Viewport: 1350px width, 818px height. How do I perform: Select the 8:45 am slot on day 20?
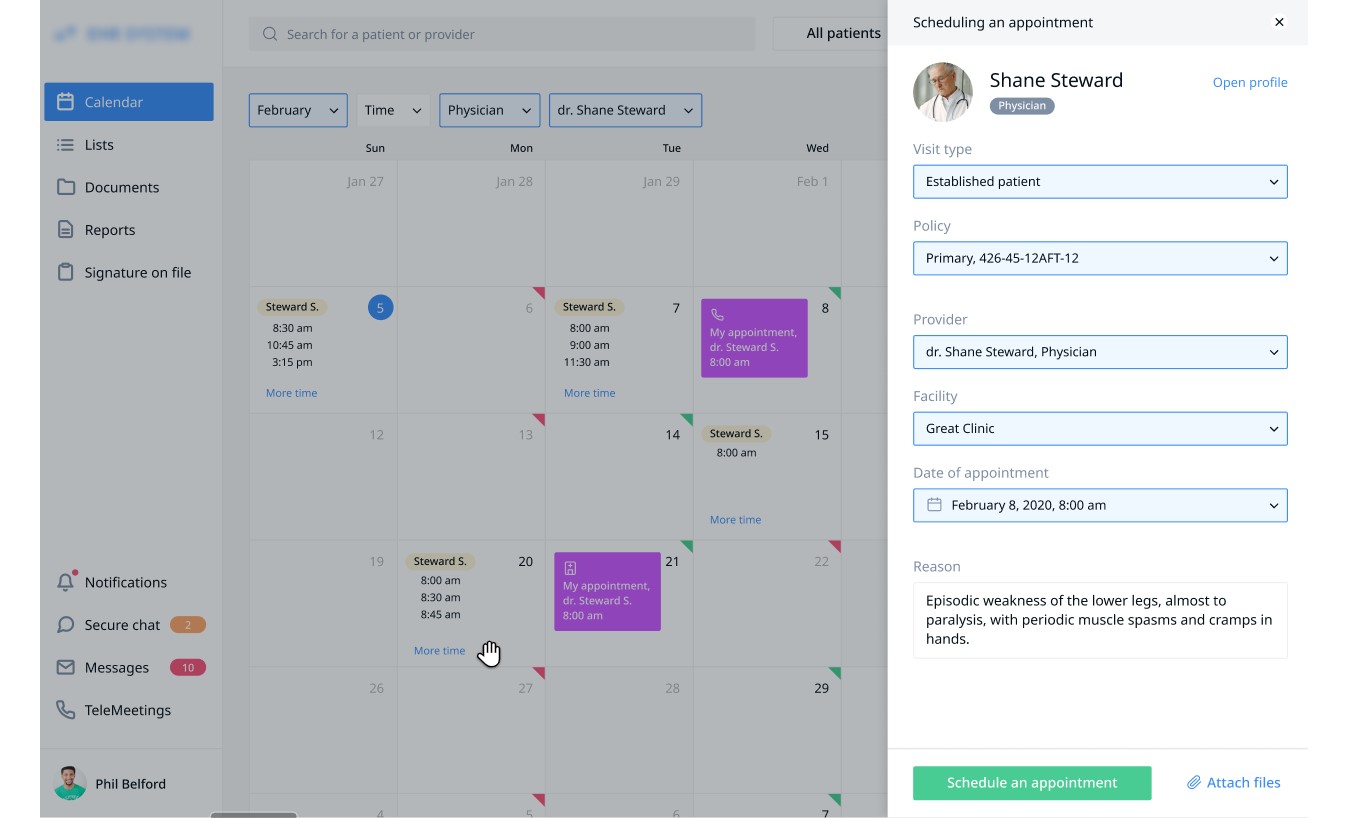(440, 615)
